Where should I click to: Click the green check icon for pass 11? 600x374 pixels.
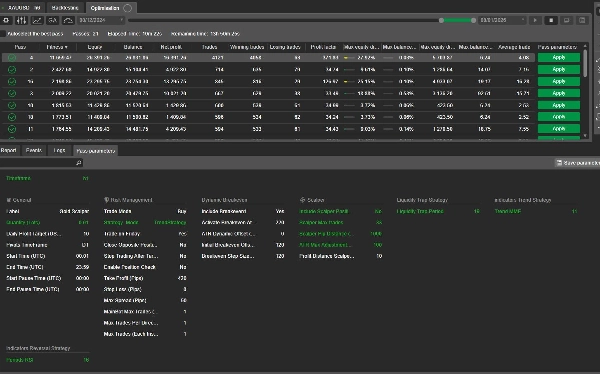(x=12, y=129)
